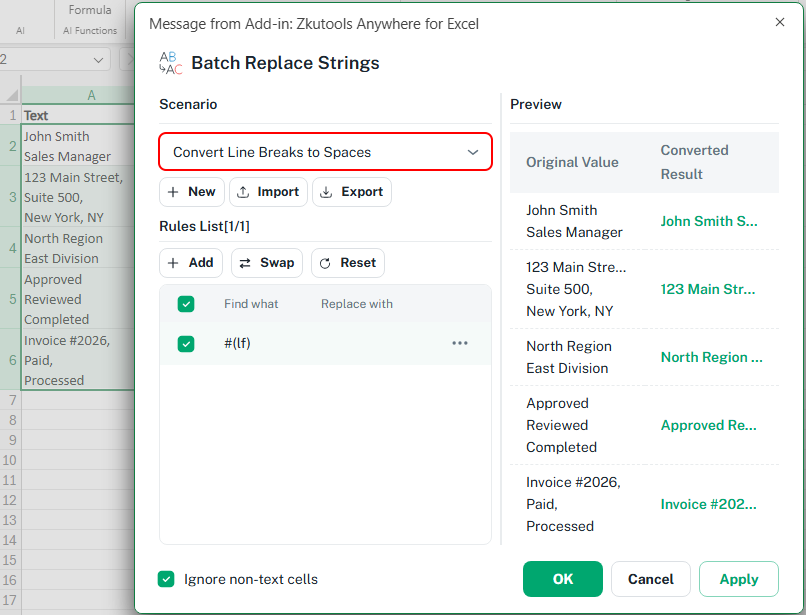Click the #(lf) Find what value
The height and width of the screenshot is (615, 806).
(237, 343)
